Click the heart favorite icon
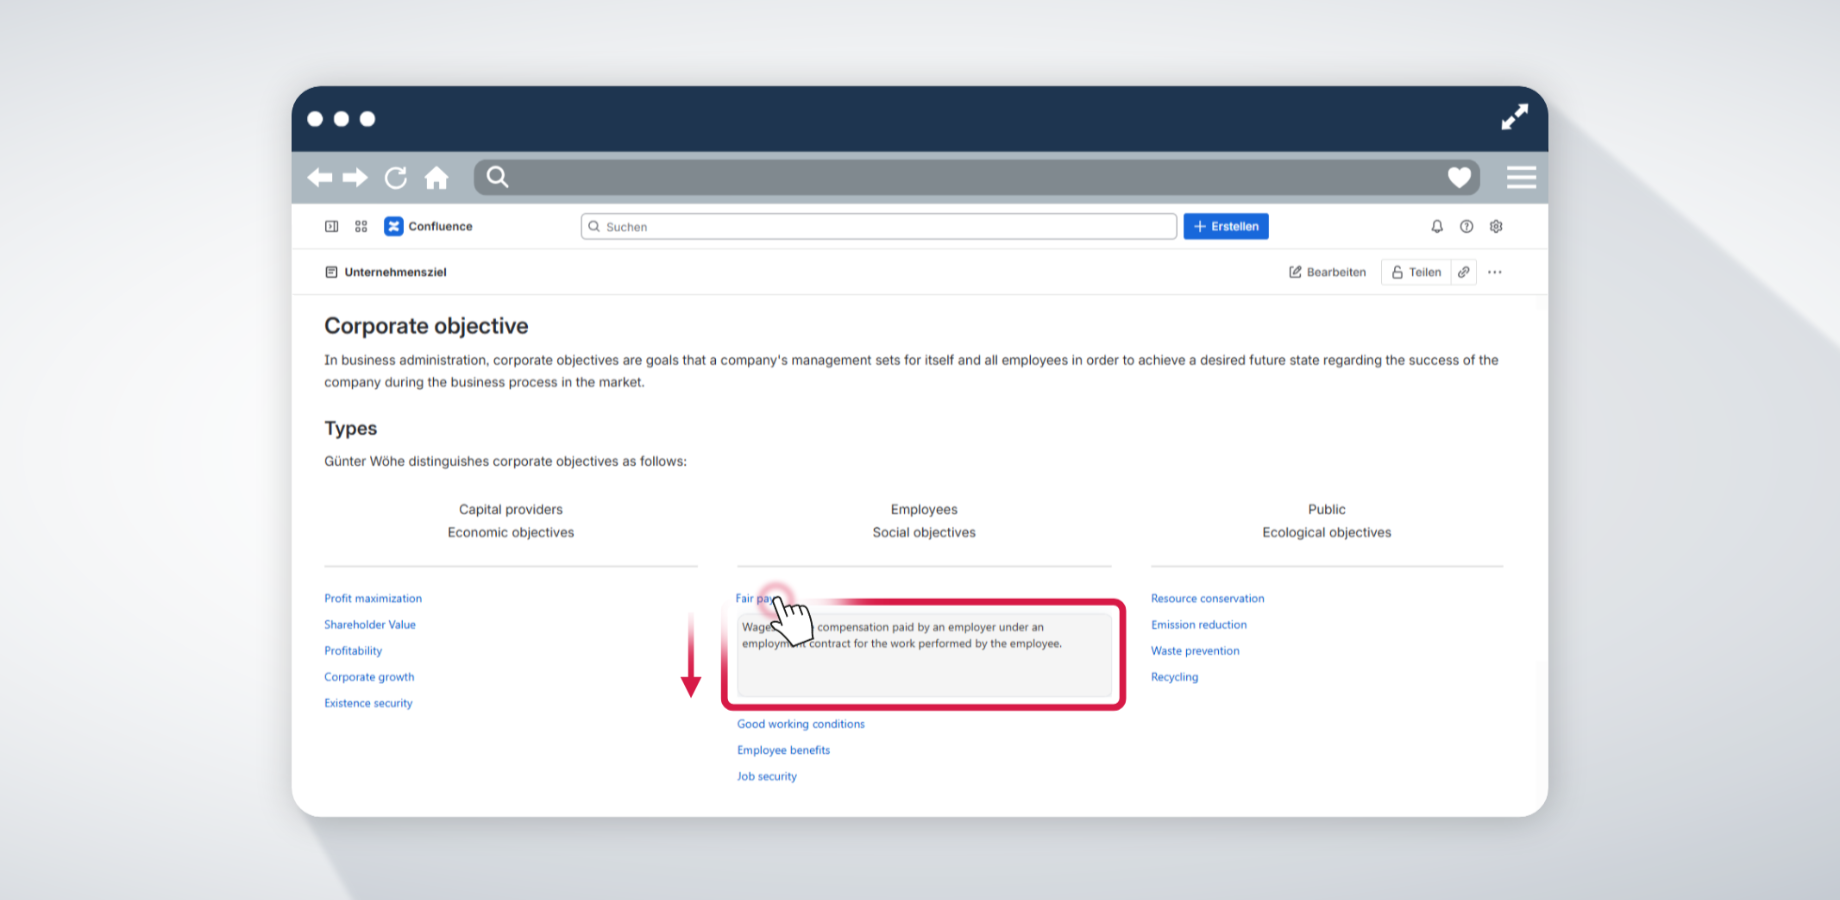Viewport: 1840px width, 900px height. click(1459, 178)
